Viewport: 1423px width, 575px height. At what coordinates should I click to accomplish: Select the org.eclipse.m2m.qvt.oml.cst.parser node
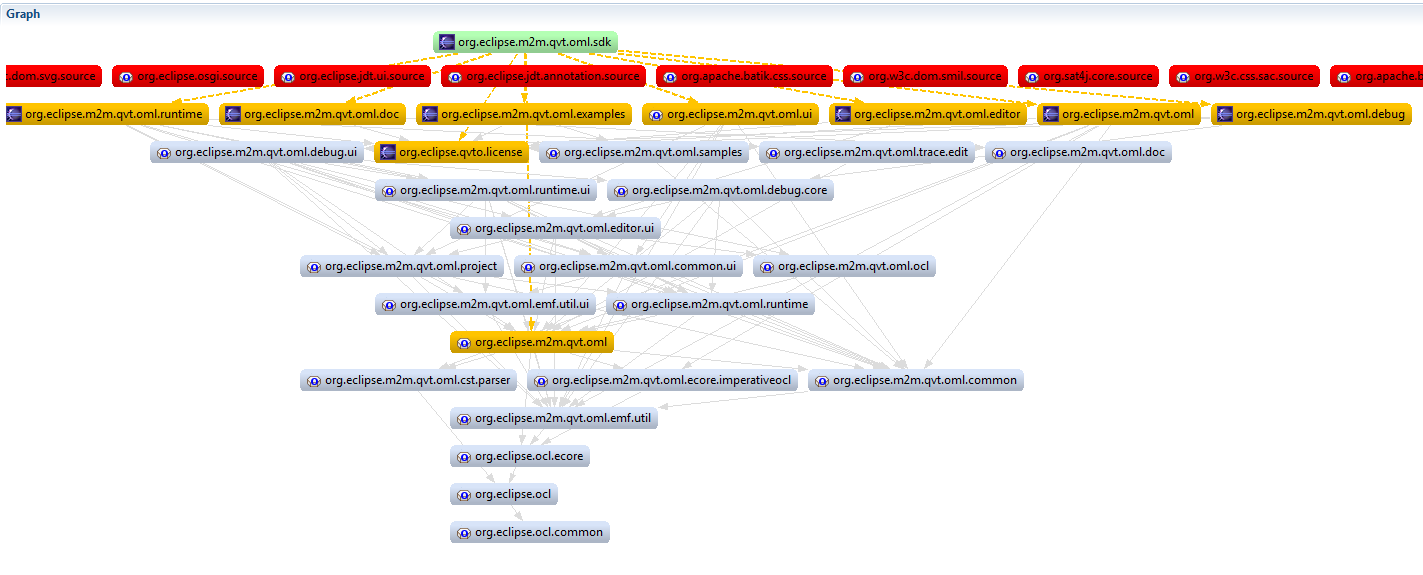[x=409, y=380]
